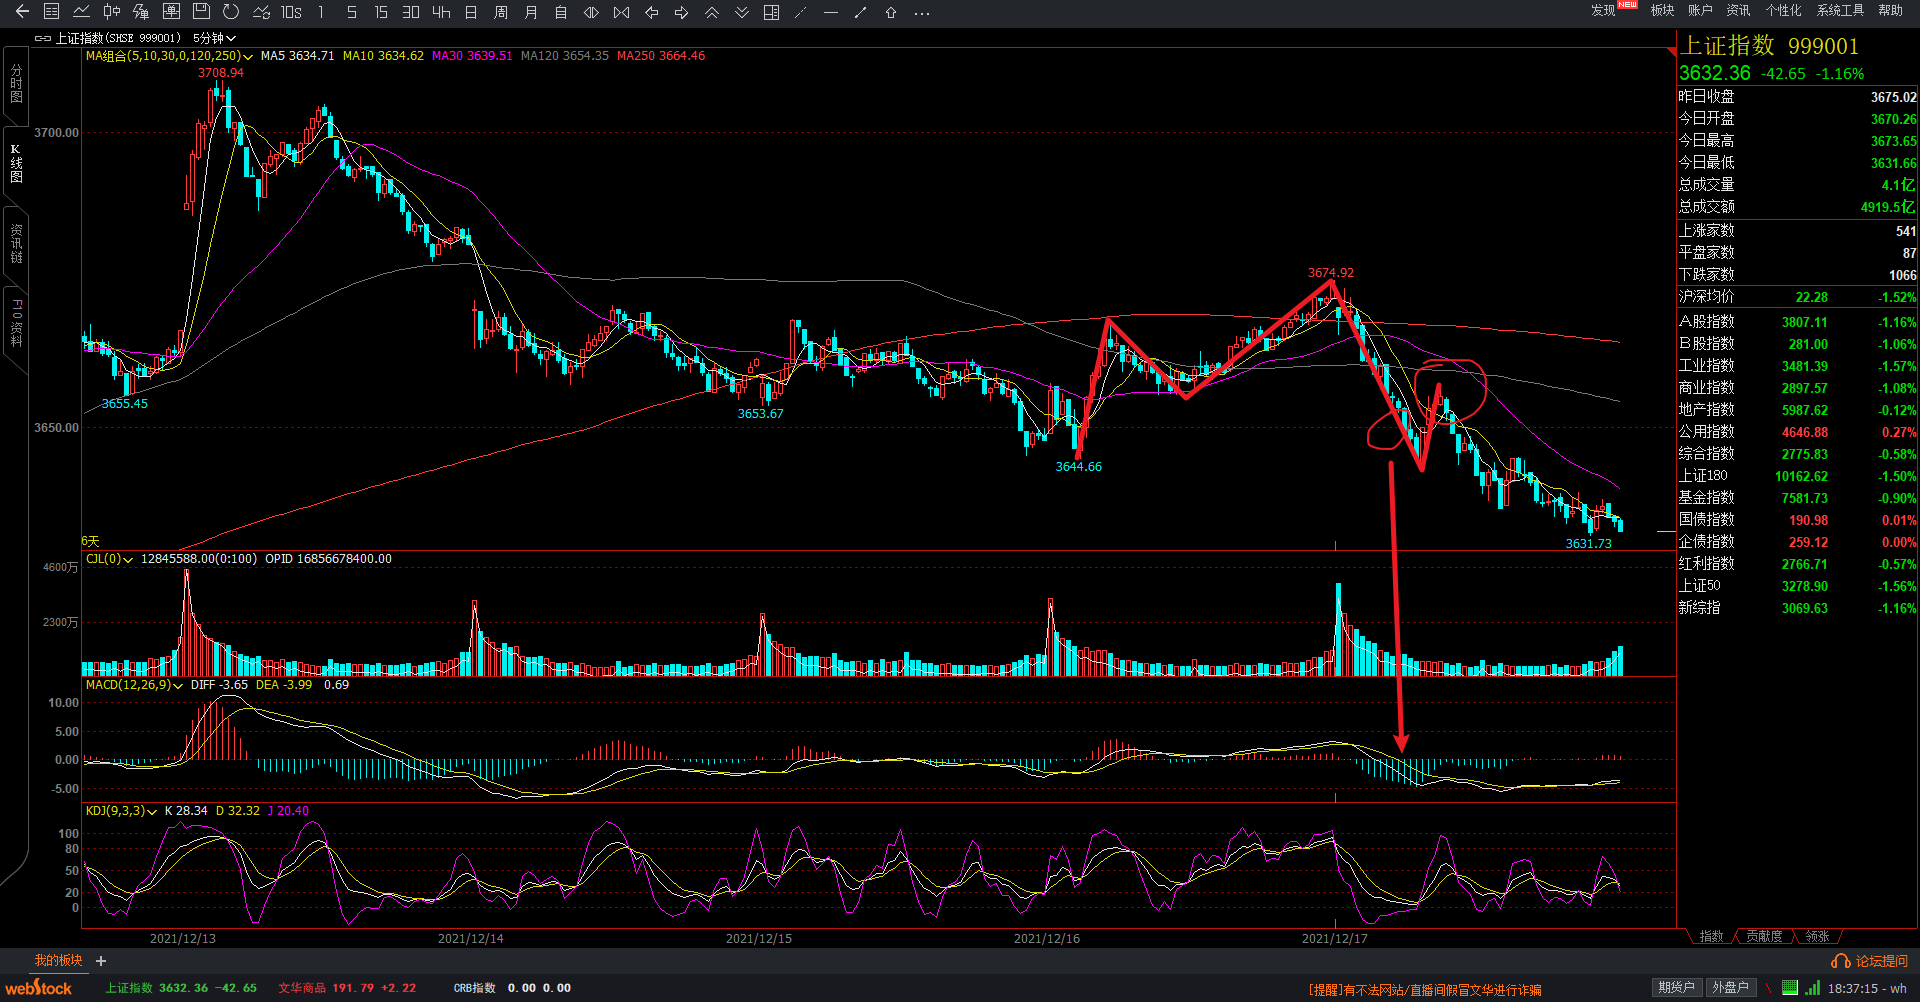This screenshot has width=1920, height=1002.
Task: Click the save (floppy disk) icon
Action: (x=201, y=12)
